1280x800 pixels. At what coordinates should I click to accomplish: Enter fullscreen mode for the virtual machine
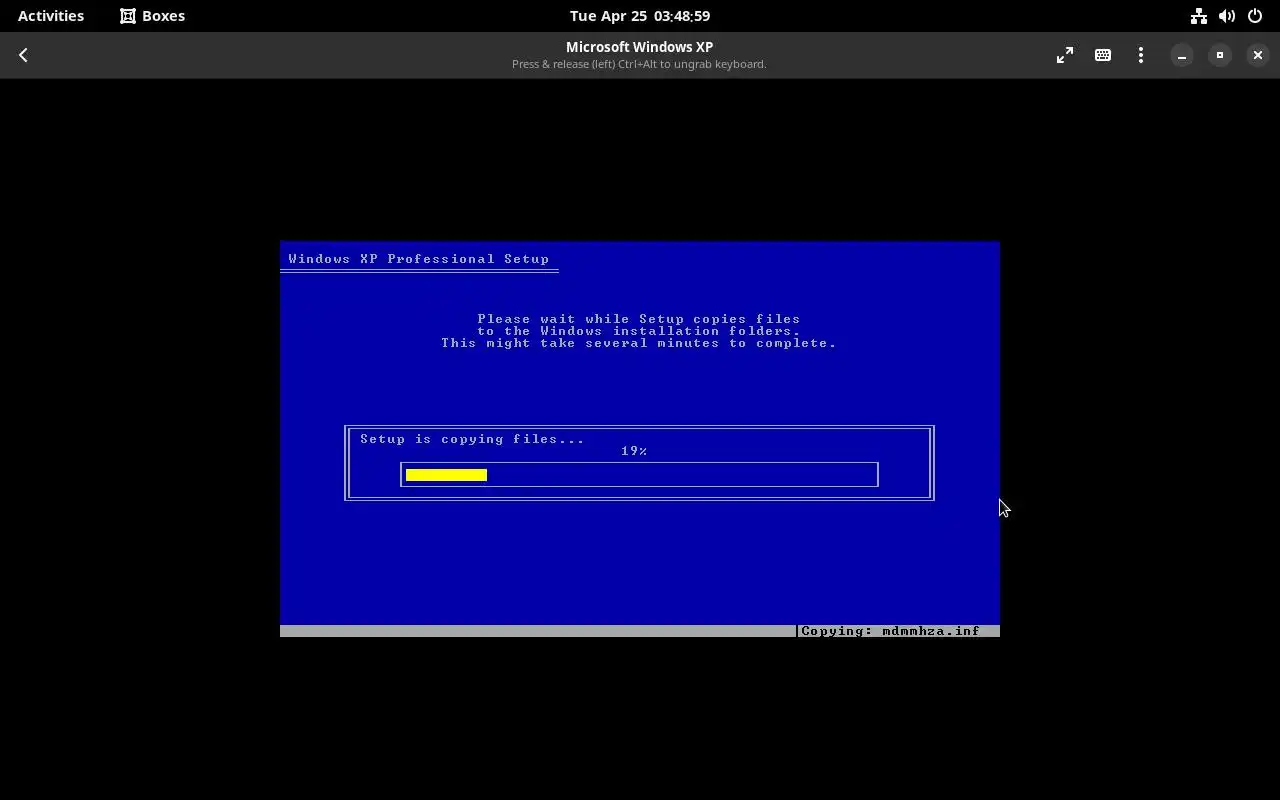coord(1065,55)
